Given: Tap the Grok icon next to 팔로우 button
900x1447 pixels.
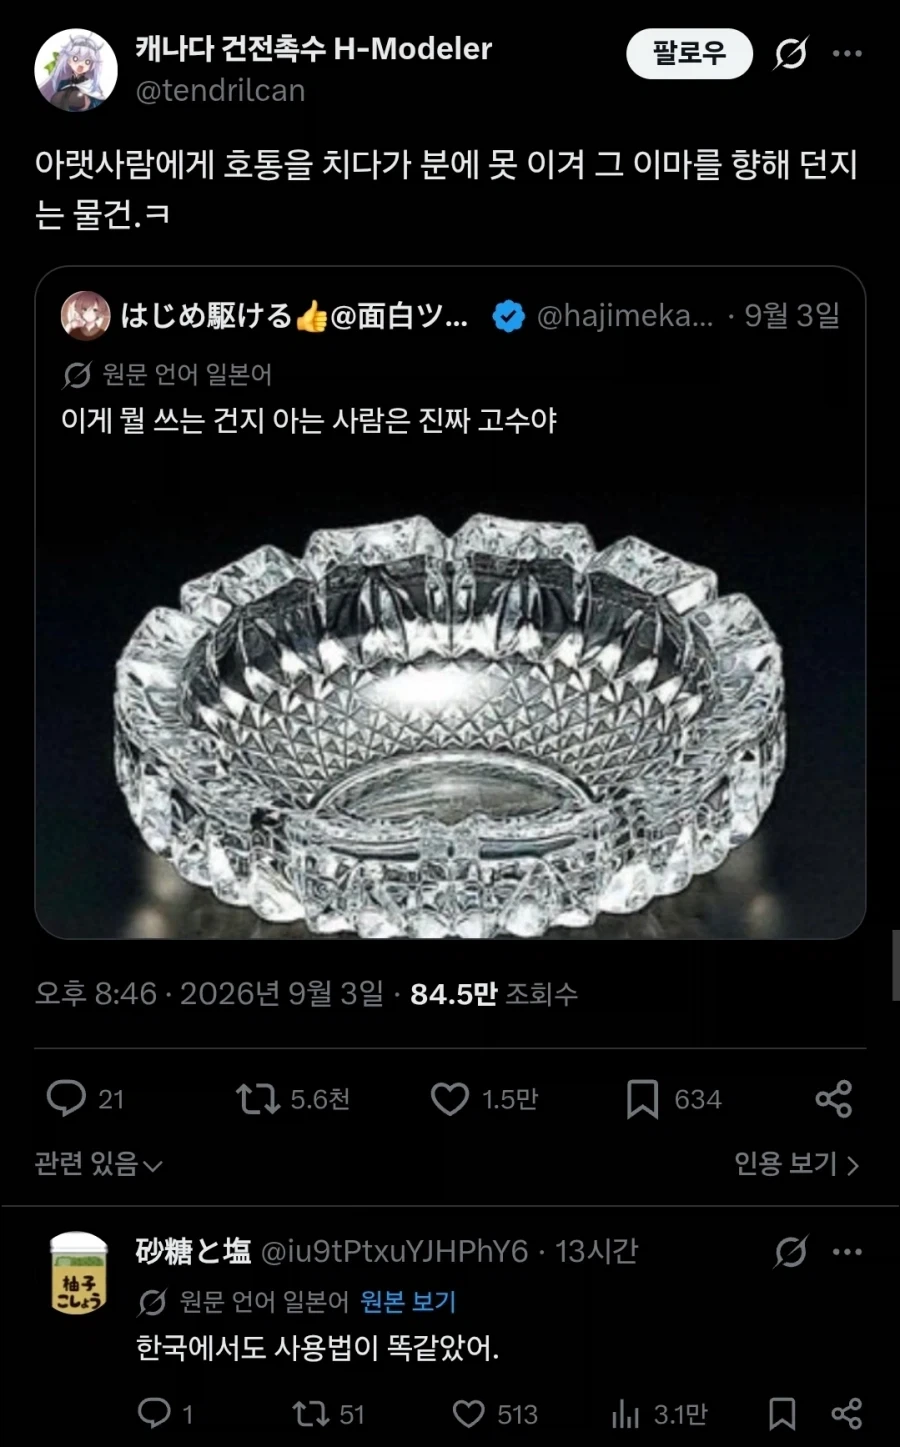Looking at the screenshot, I should tap(790, 53).
